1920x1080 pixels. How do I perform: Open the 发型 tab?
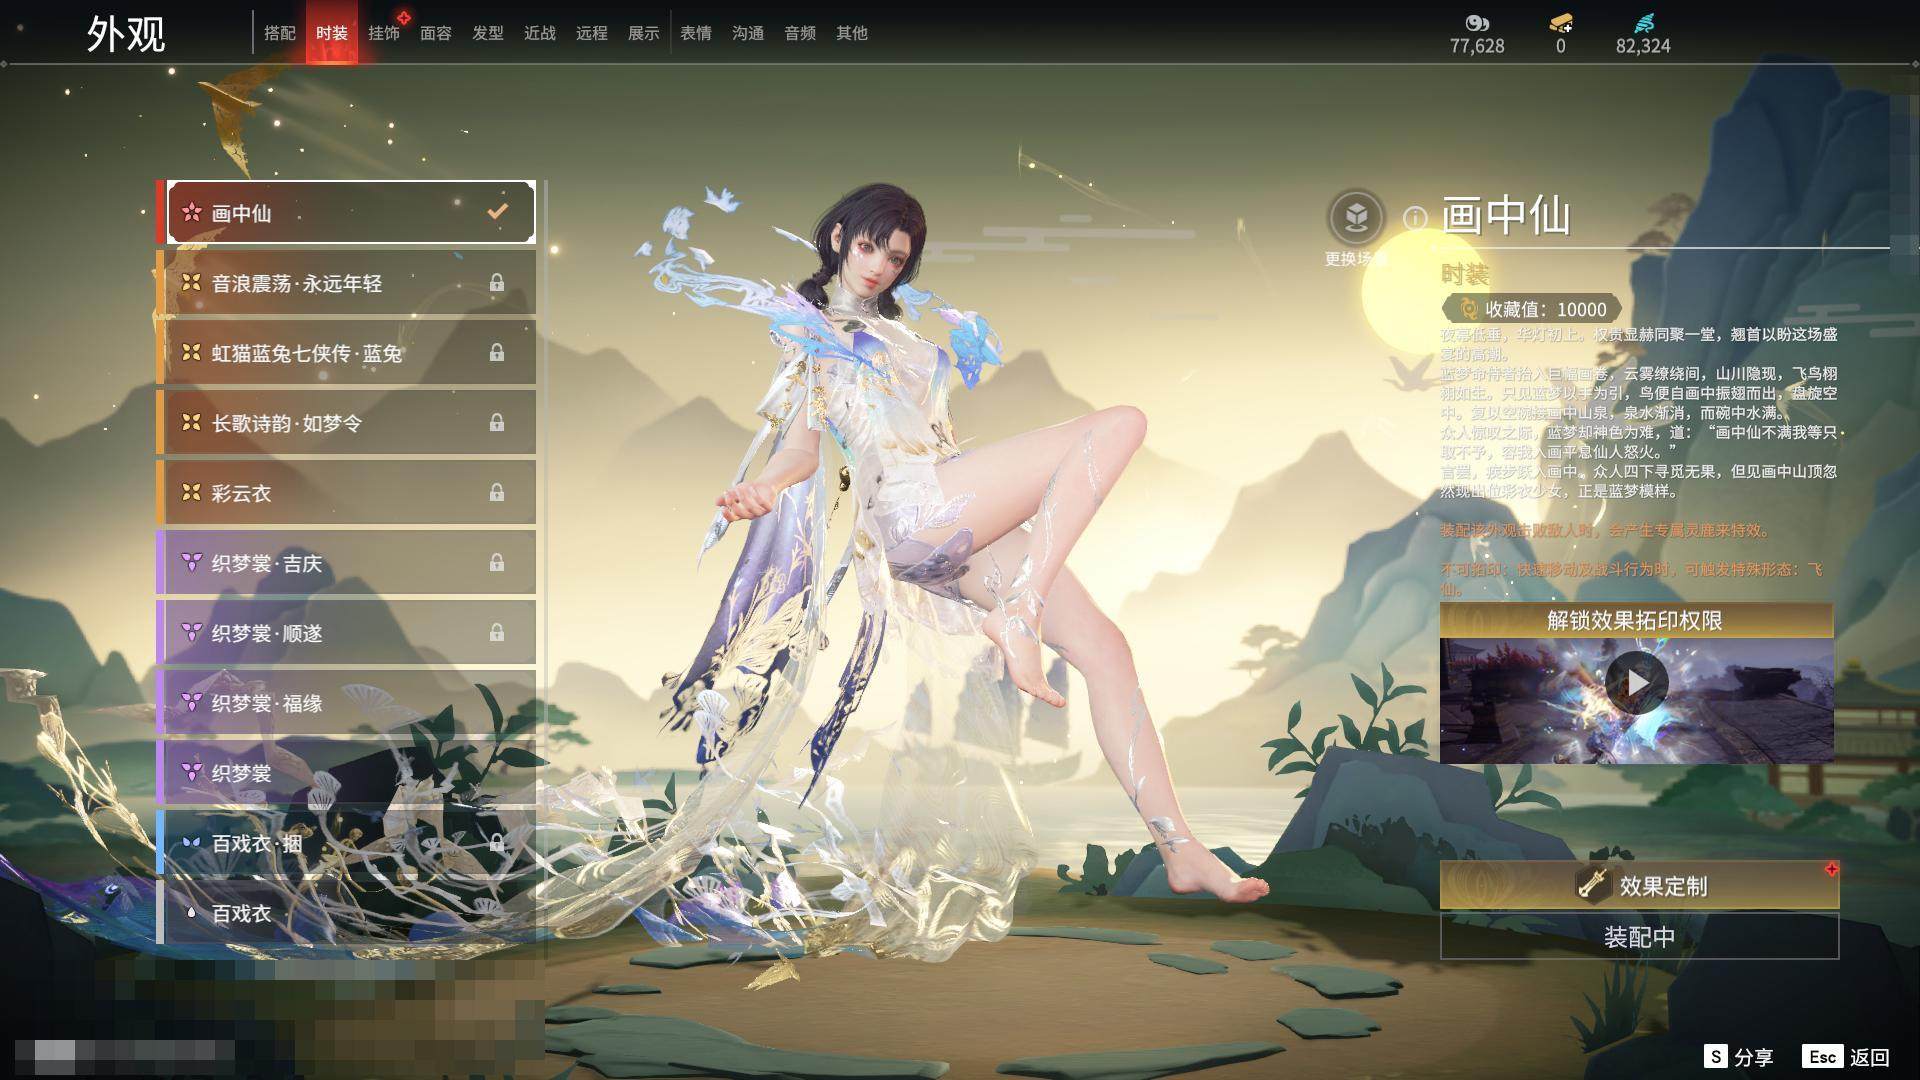(487, 33)
